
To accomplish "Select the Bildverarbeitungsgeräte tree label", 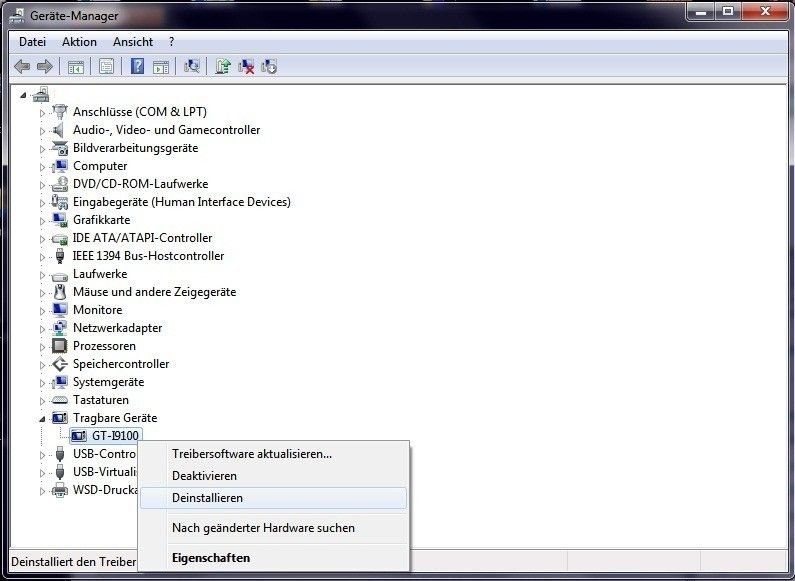I will click(x=135, y=148).
